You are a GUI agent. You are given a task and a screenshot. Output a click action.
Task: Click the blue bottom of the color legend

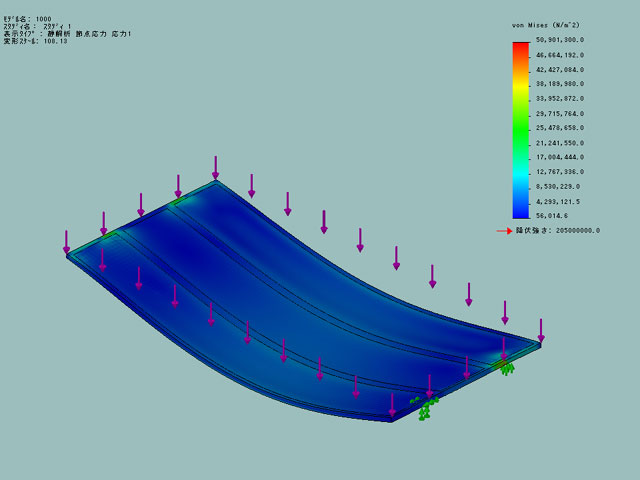520,211
